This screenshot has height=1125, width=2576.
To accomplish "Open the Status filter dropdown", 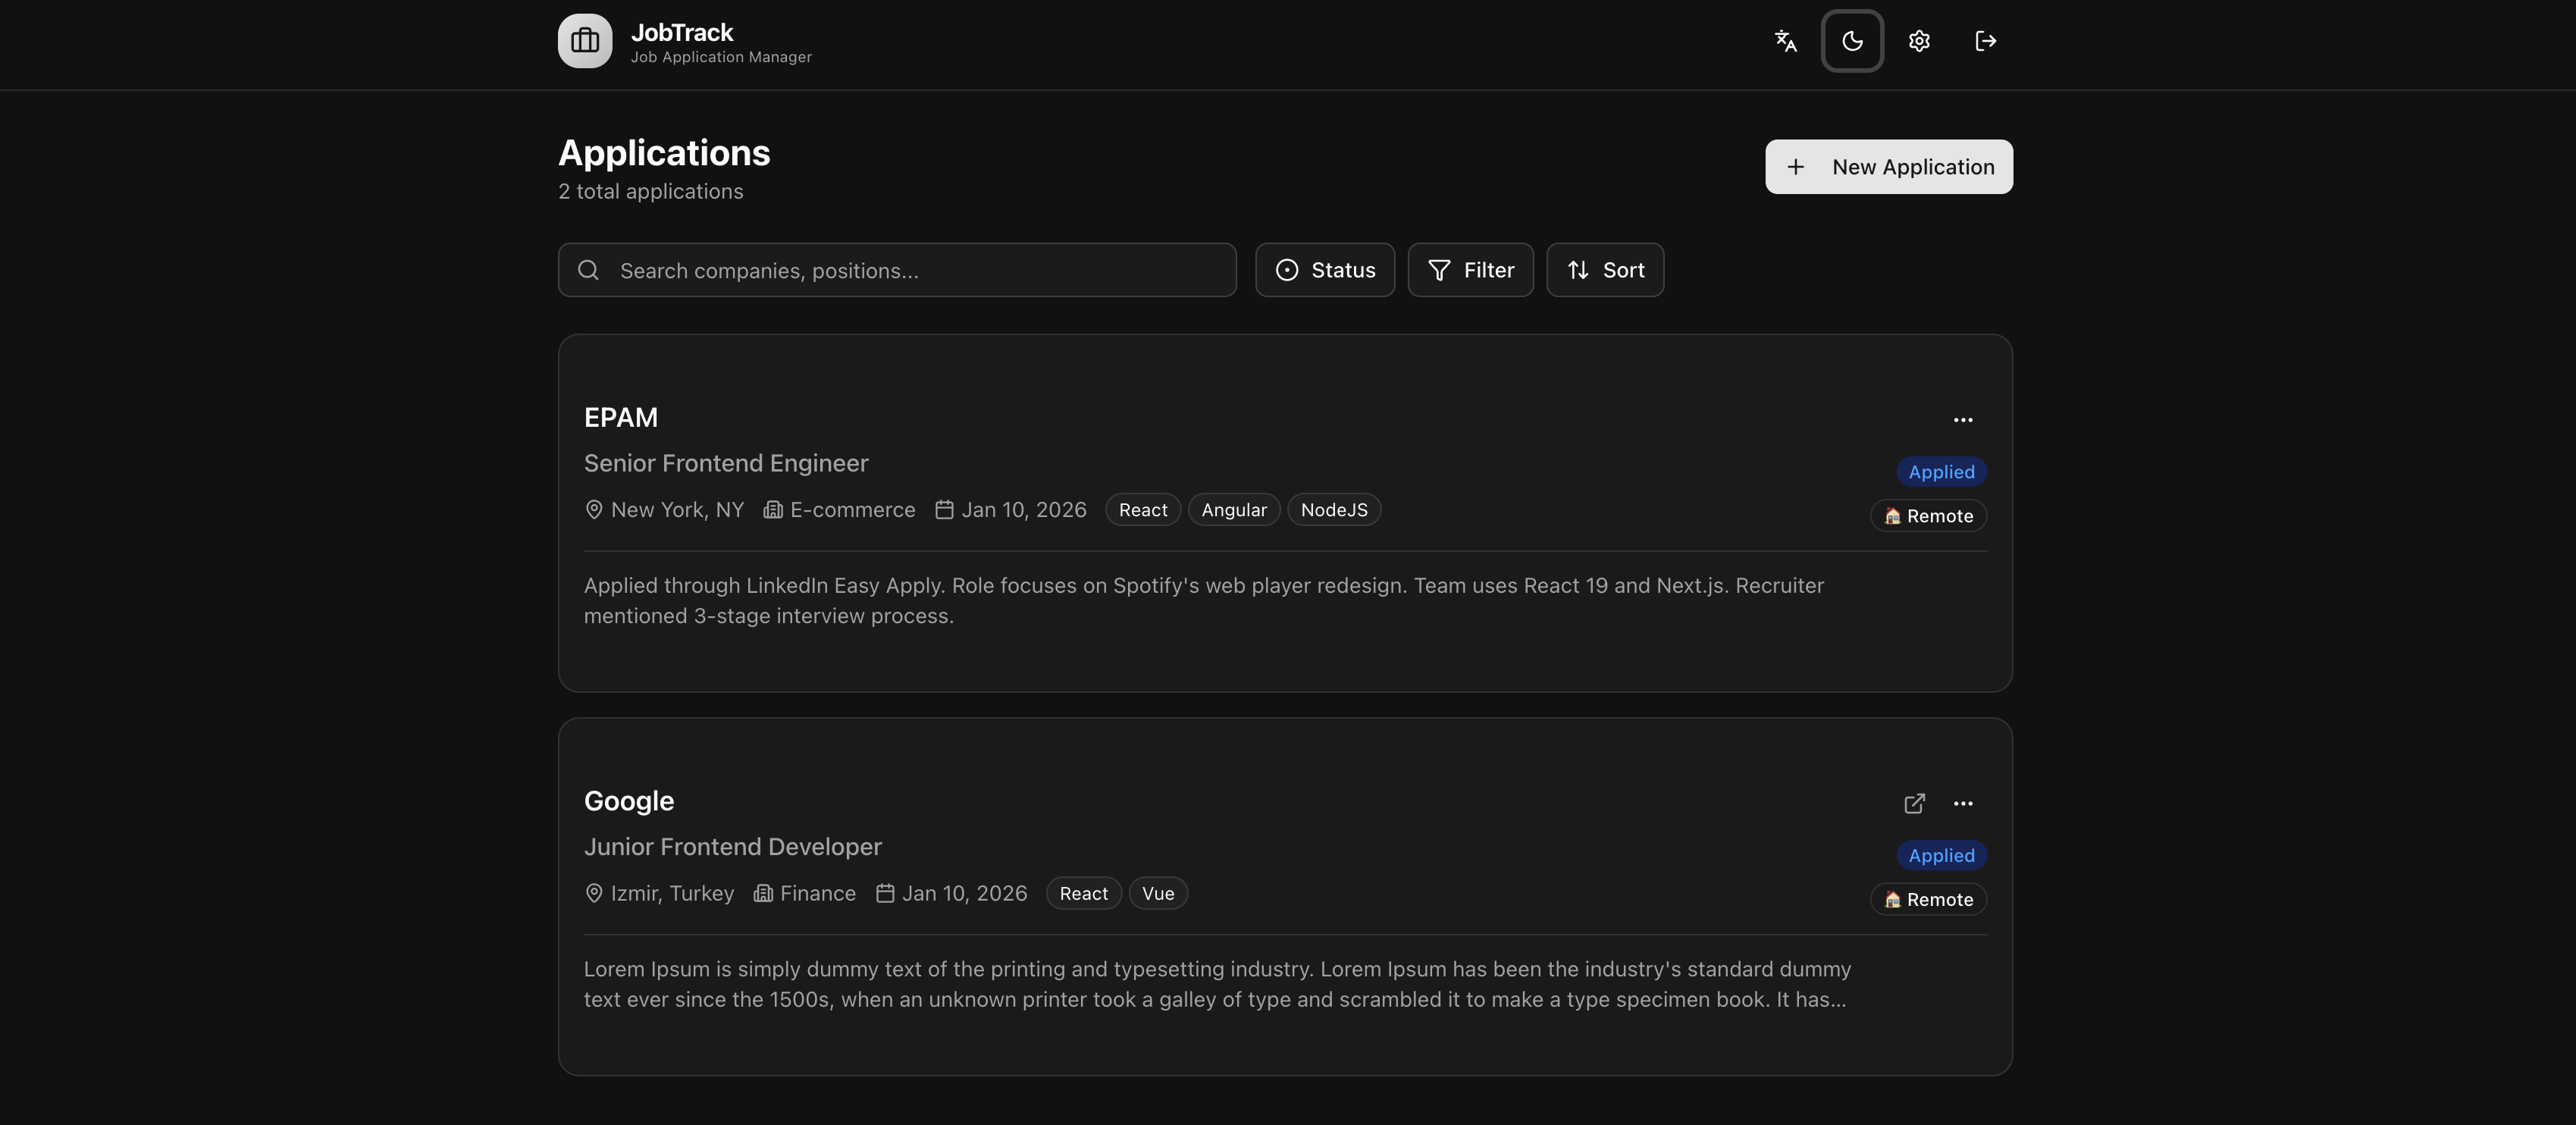I will [1324, 270].
